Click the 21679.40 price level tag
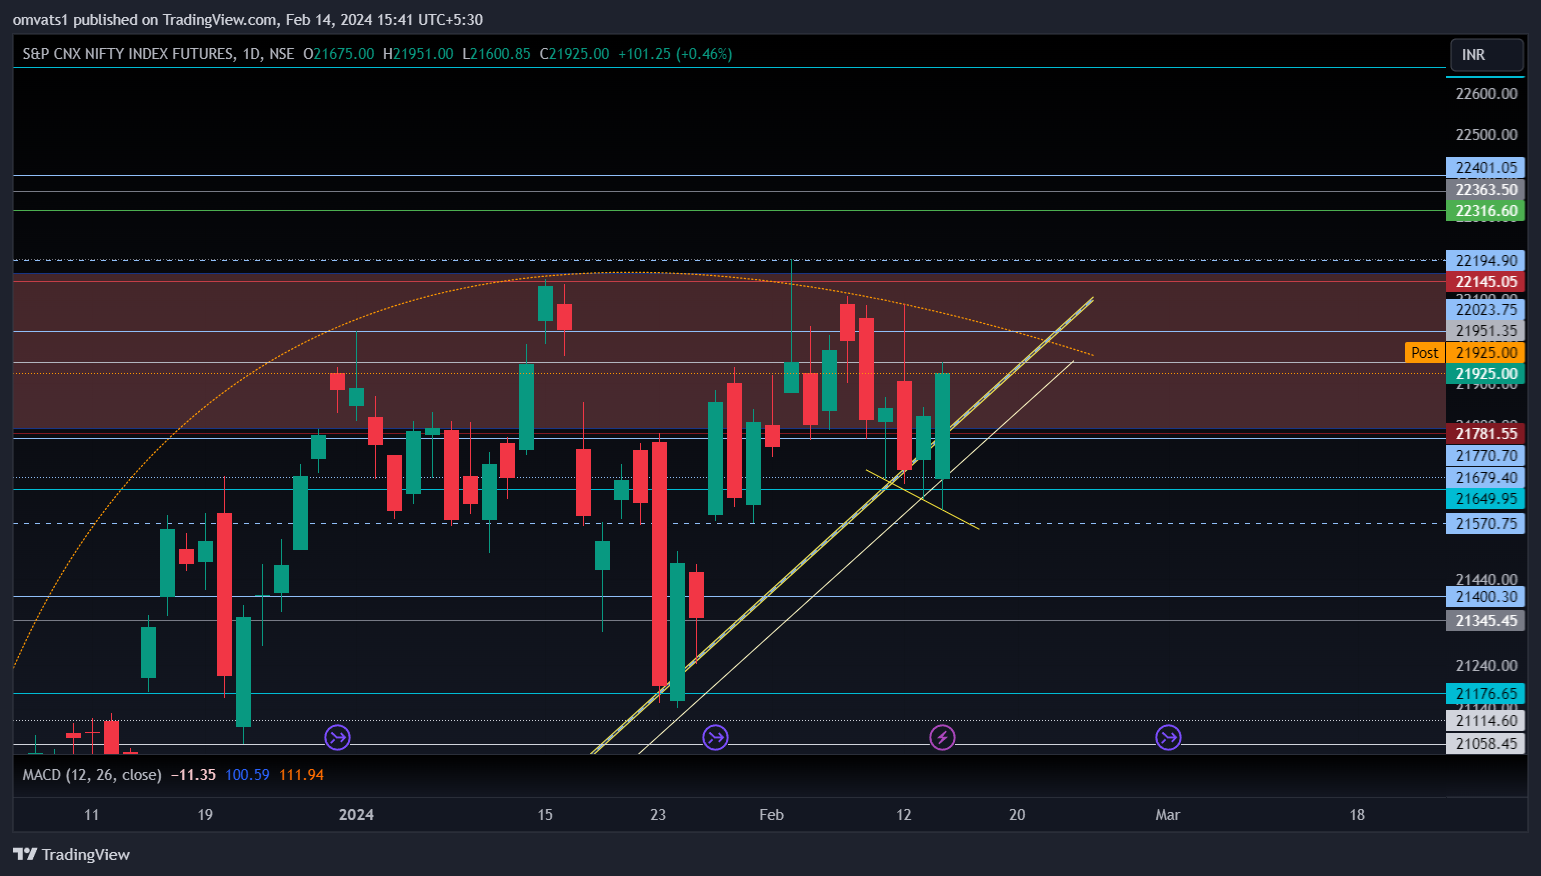 click(x=1485, y=478)
